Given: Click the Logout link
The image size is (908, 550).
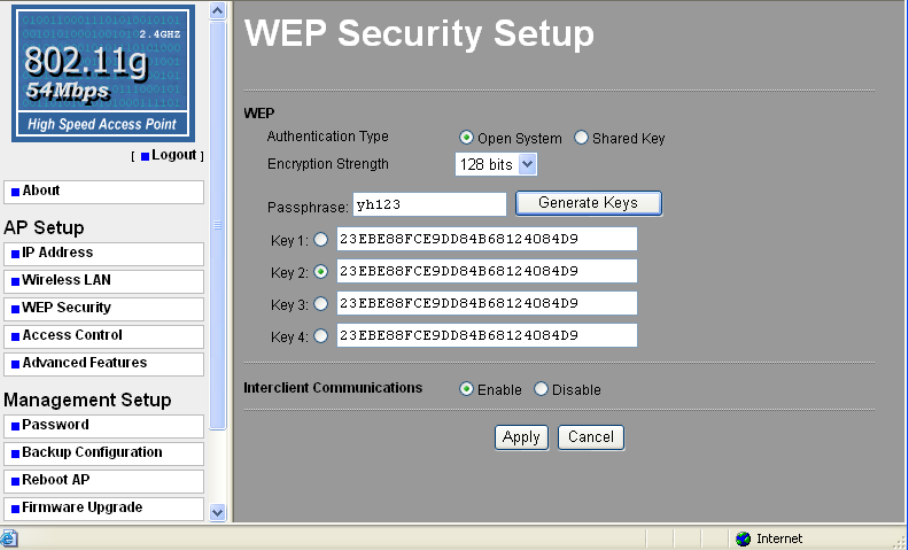Looking at the screenshot, I should pos(174,155).
